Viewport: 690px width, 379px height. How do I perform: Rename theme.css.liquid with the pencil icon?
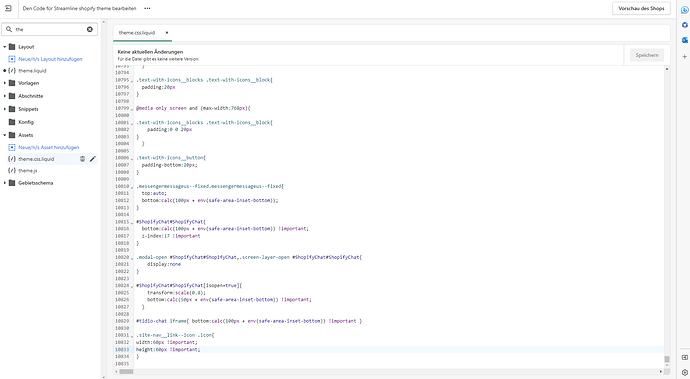click(x=92, y=159)
